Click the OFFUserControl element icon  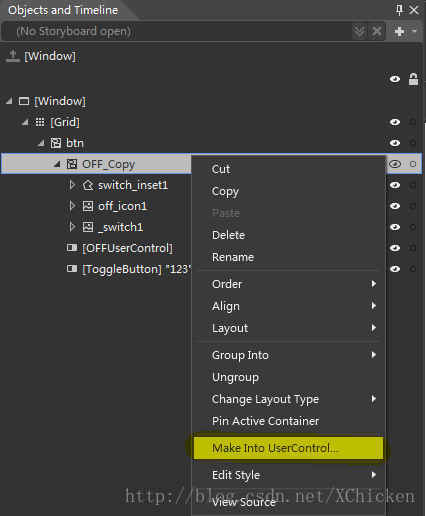(72, 248)
